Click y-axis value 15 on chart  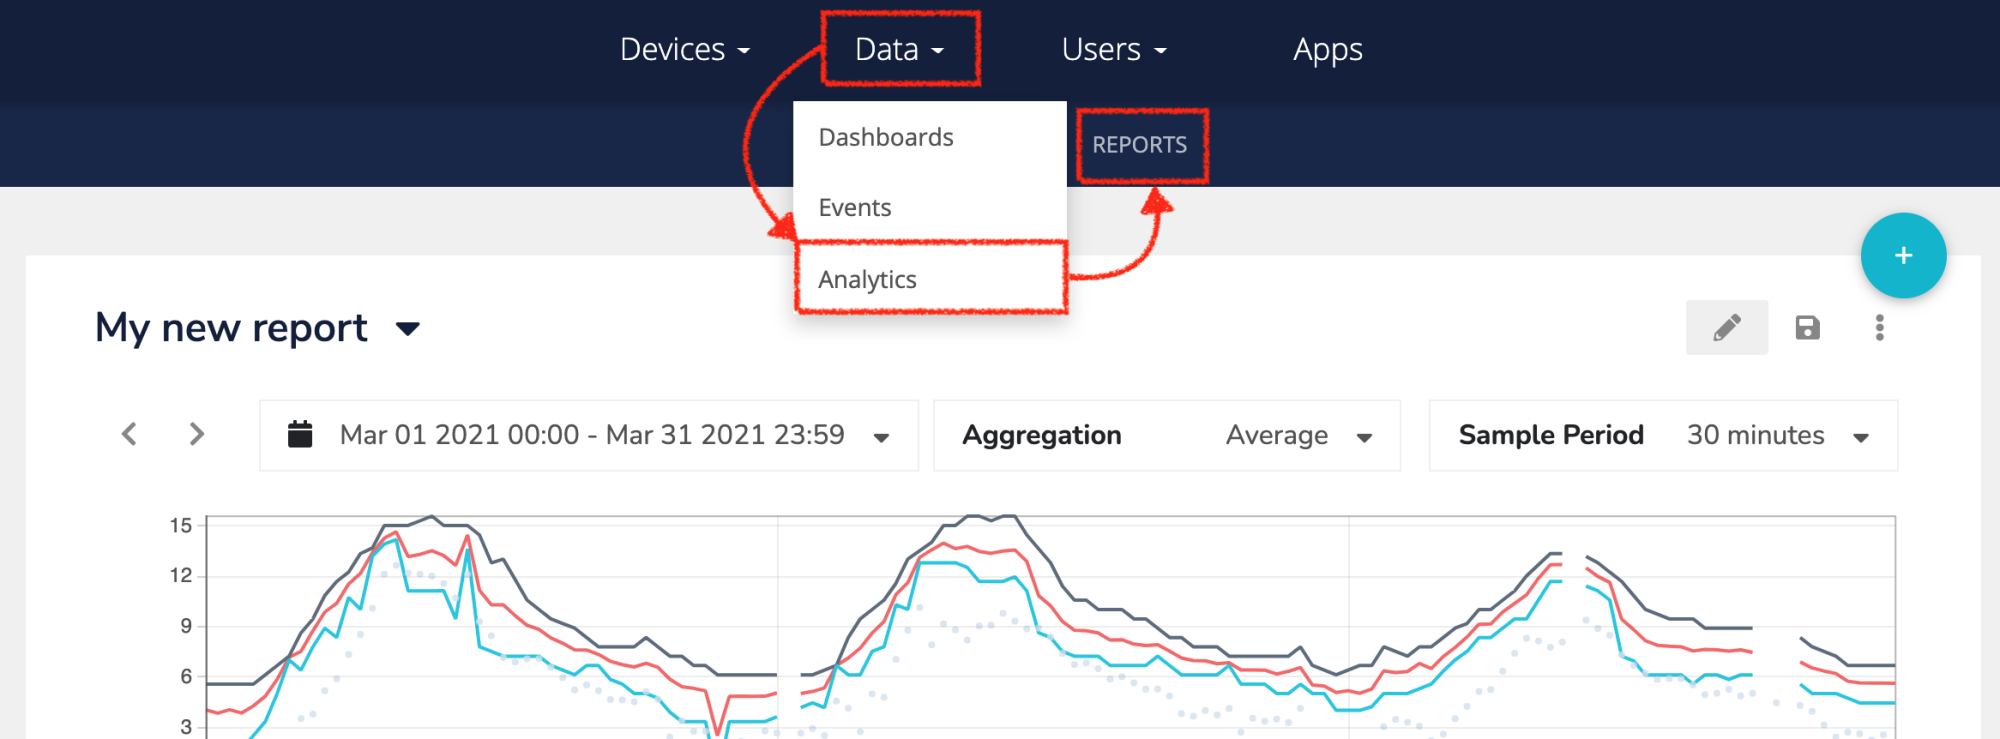181,525
